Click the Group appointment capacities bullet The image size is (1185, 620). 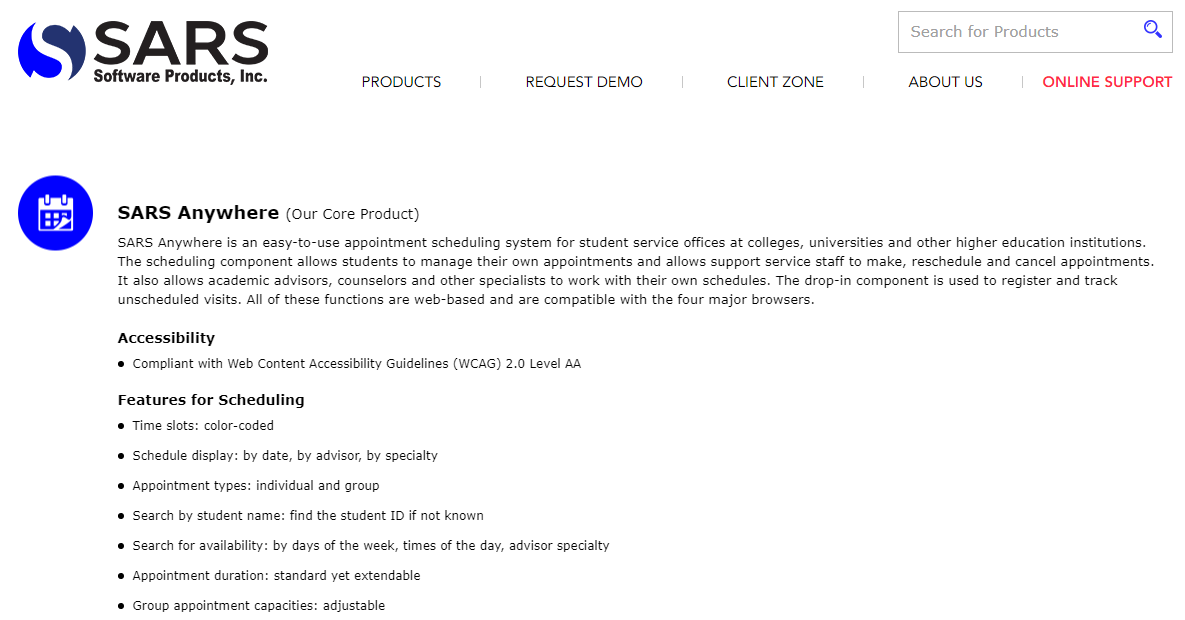pyautogui.click(x=258, y=606)
